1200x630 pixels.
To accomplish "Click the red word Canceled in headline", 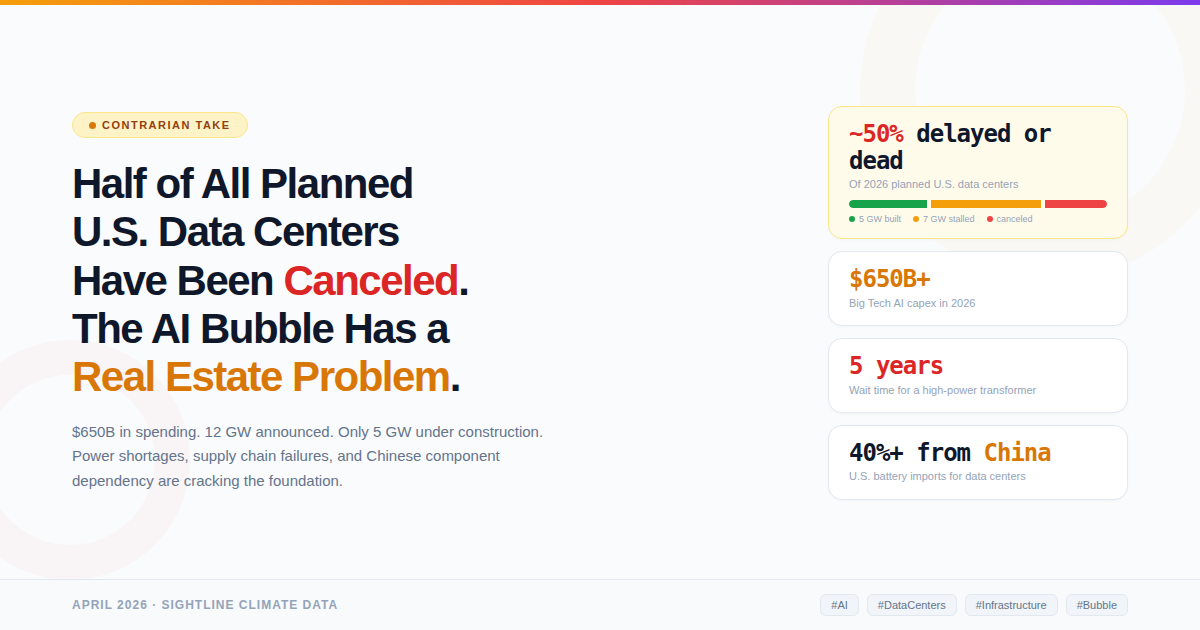I will point(371,281).
